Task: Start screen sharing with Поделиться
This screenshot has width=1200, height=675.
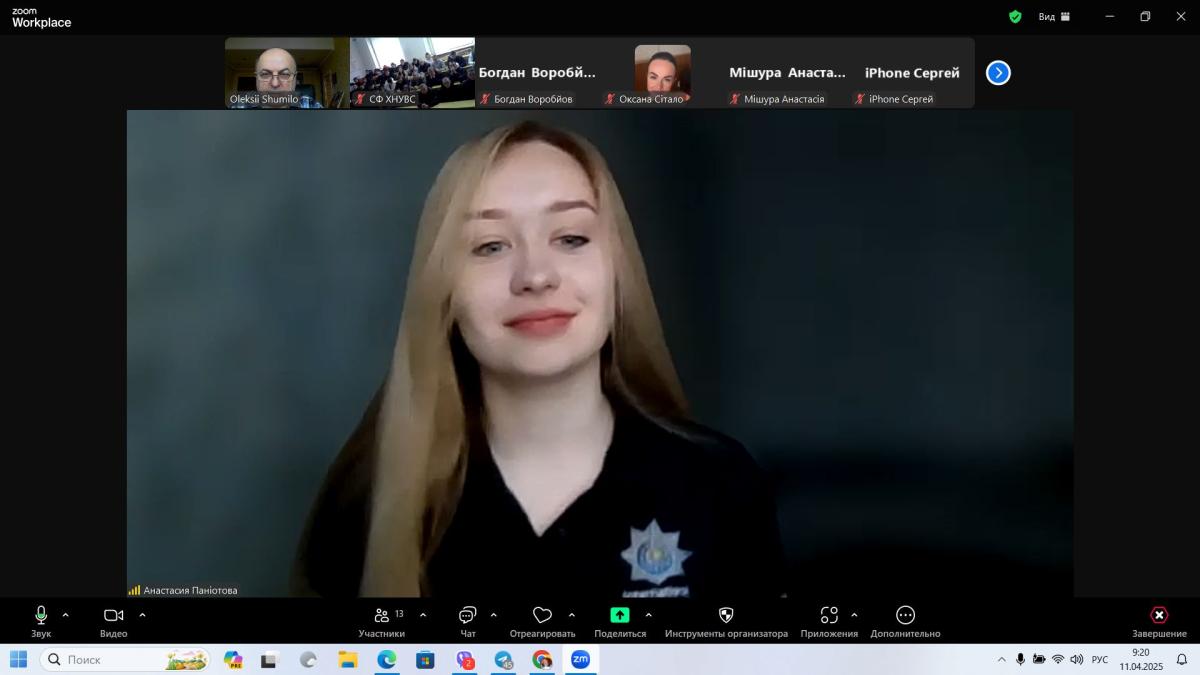Action: [620, 616]
